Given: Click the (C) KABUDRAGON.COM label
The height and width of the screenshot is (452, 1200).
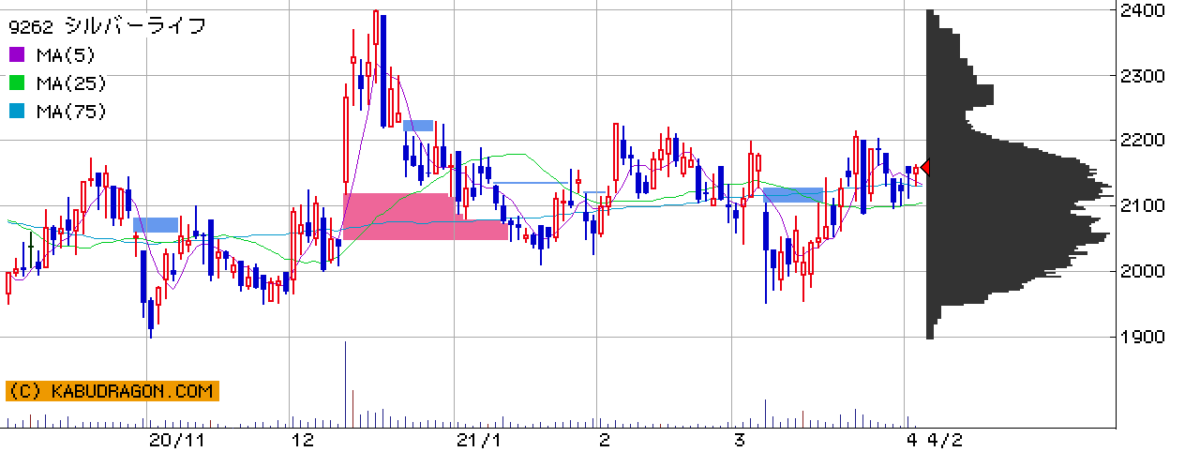Looking at the screenshot, I should (x=112, y=391).
